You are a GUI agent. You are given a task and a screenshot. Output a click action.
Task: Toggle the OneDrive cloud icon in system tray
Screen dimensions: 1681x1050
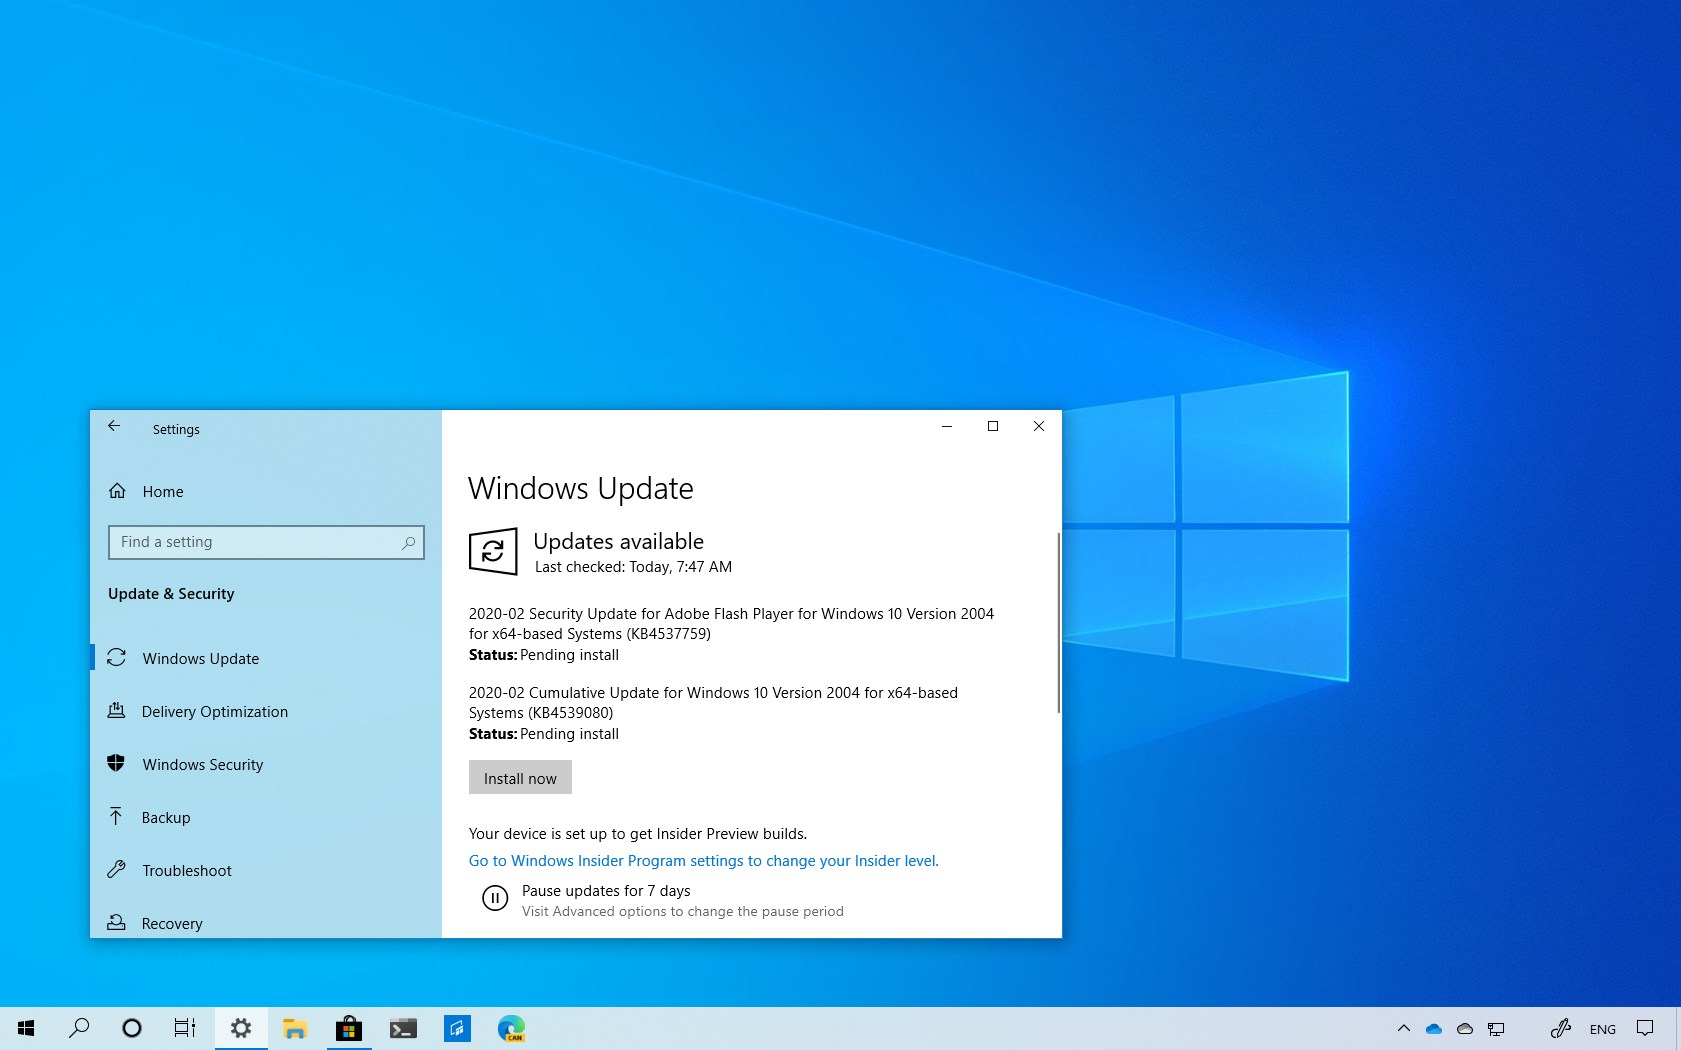[x=1434, y=1028]
